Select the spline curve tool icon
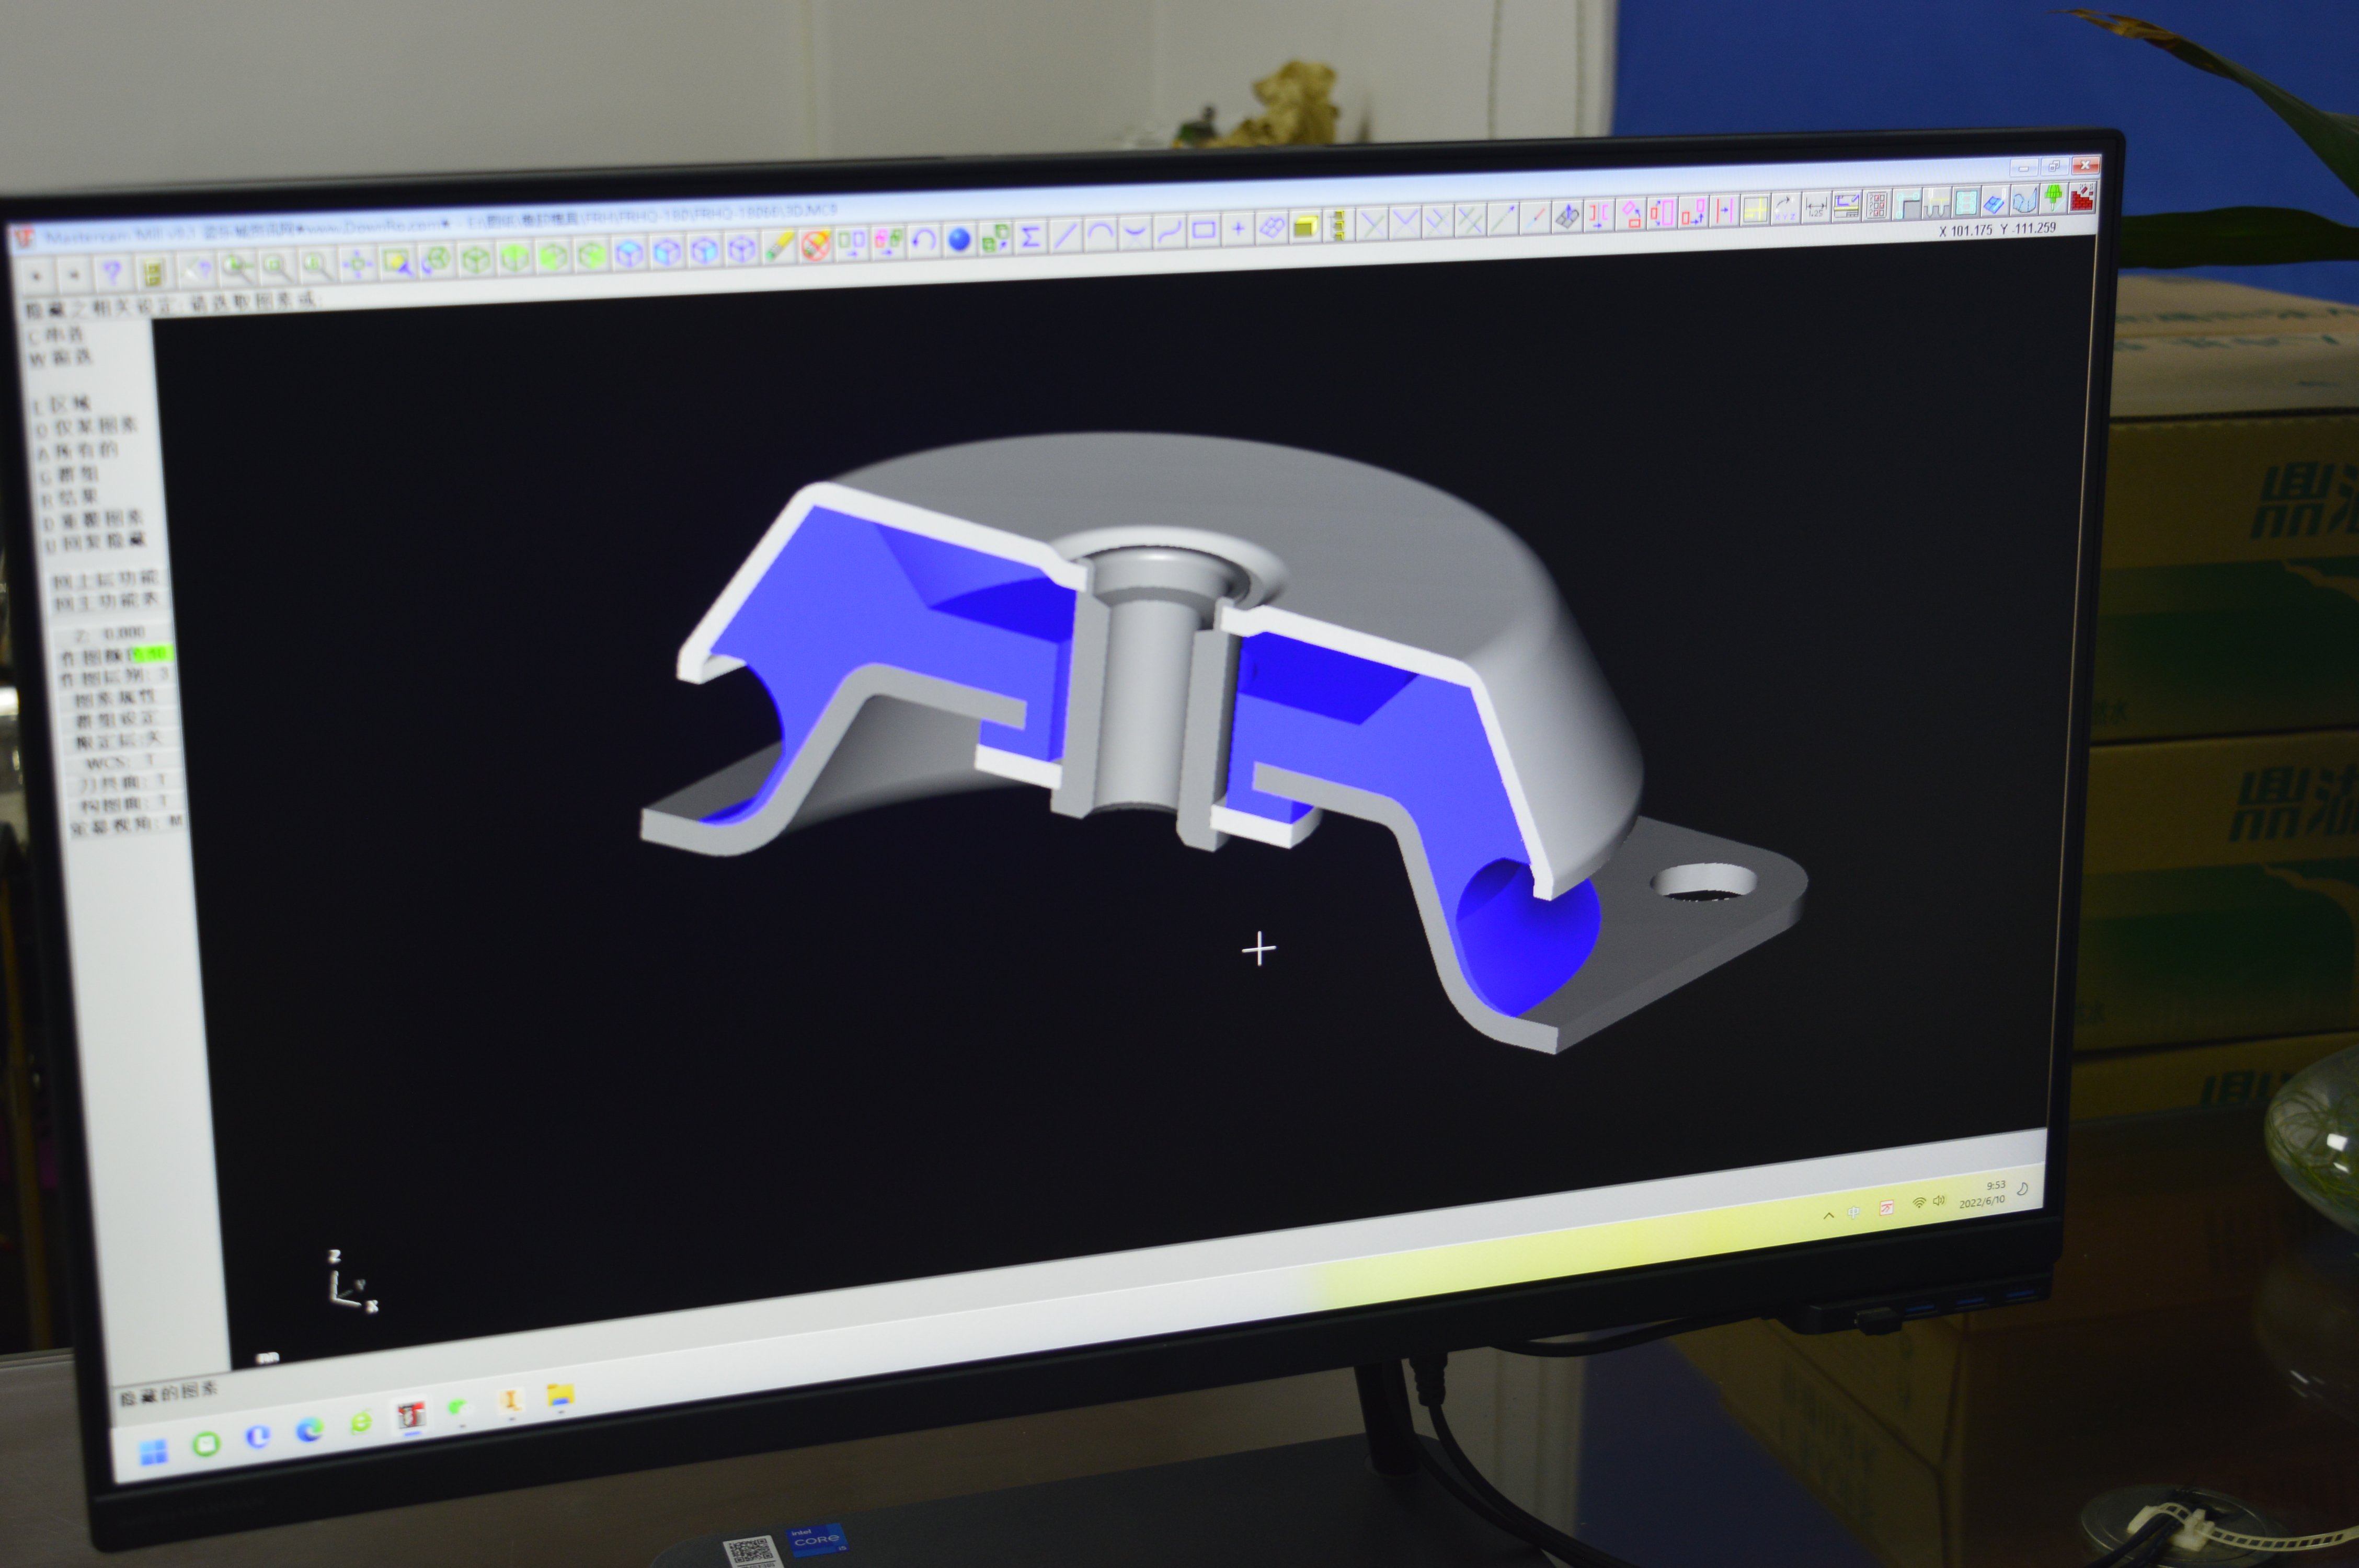The width and height of the screenshot is (2359, 1568). point(1168,231)
